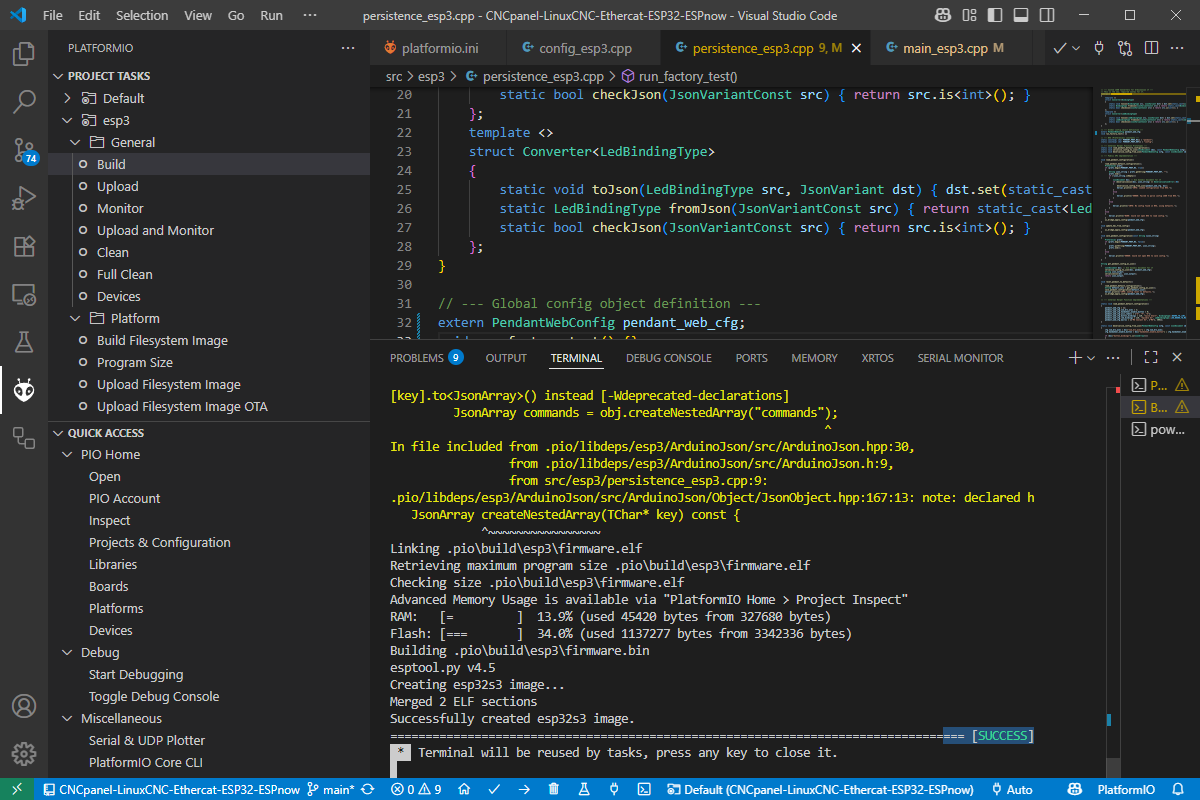Open the Extensions view in activity bar

(24, 246)
